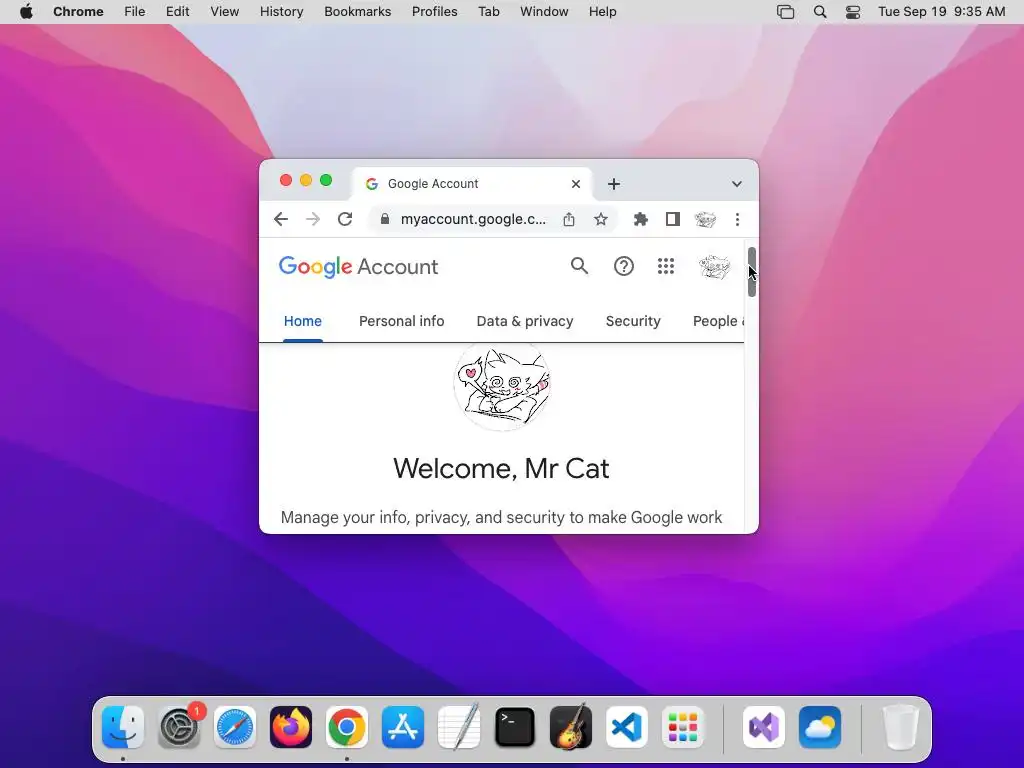
Task: Open the Security tab
Action: click(x=633, y=321)
